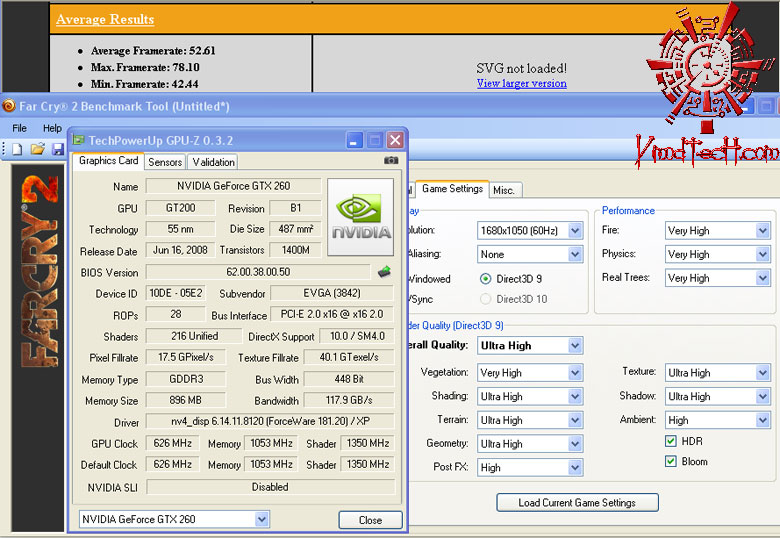Click the DirectX Support 10.0 / SM4.0 field
The image size is (780, 538).
[x=357, y=336]
